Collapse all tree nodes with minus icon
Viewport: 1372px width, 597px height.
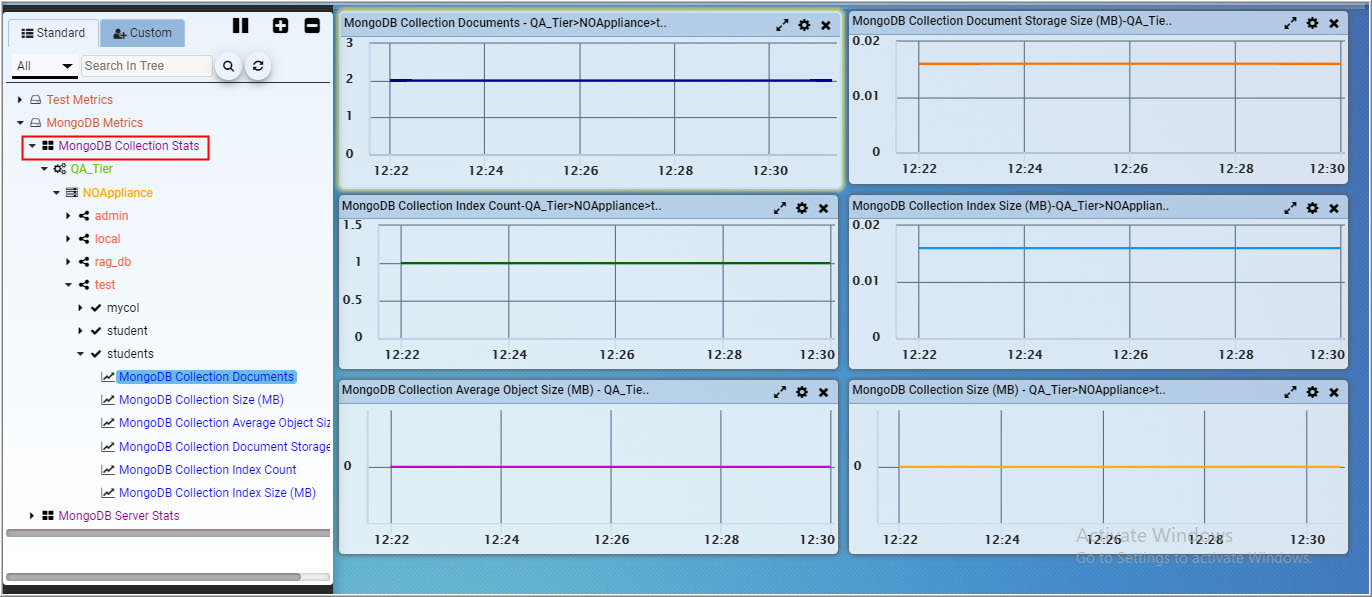pyautogui.click(x=312, y=26)
